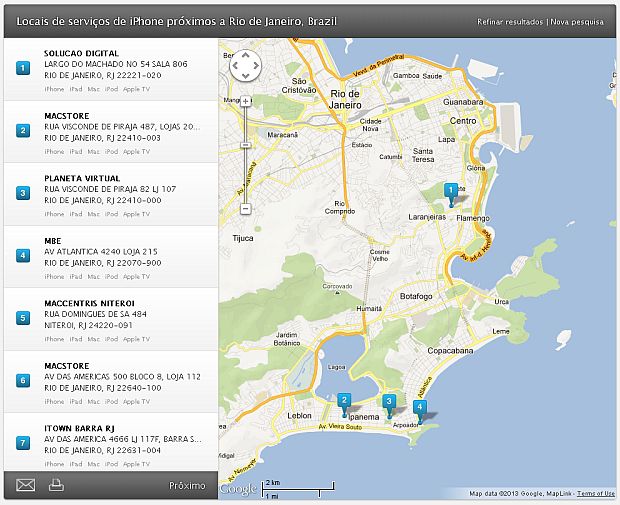This screenshot has height=505, width=620.
Task: Click address AV DAS AMERICAS 500 BLOCO 8
Action: [x=123, y=376]
